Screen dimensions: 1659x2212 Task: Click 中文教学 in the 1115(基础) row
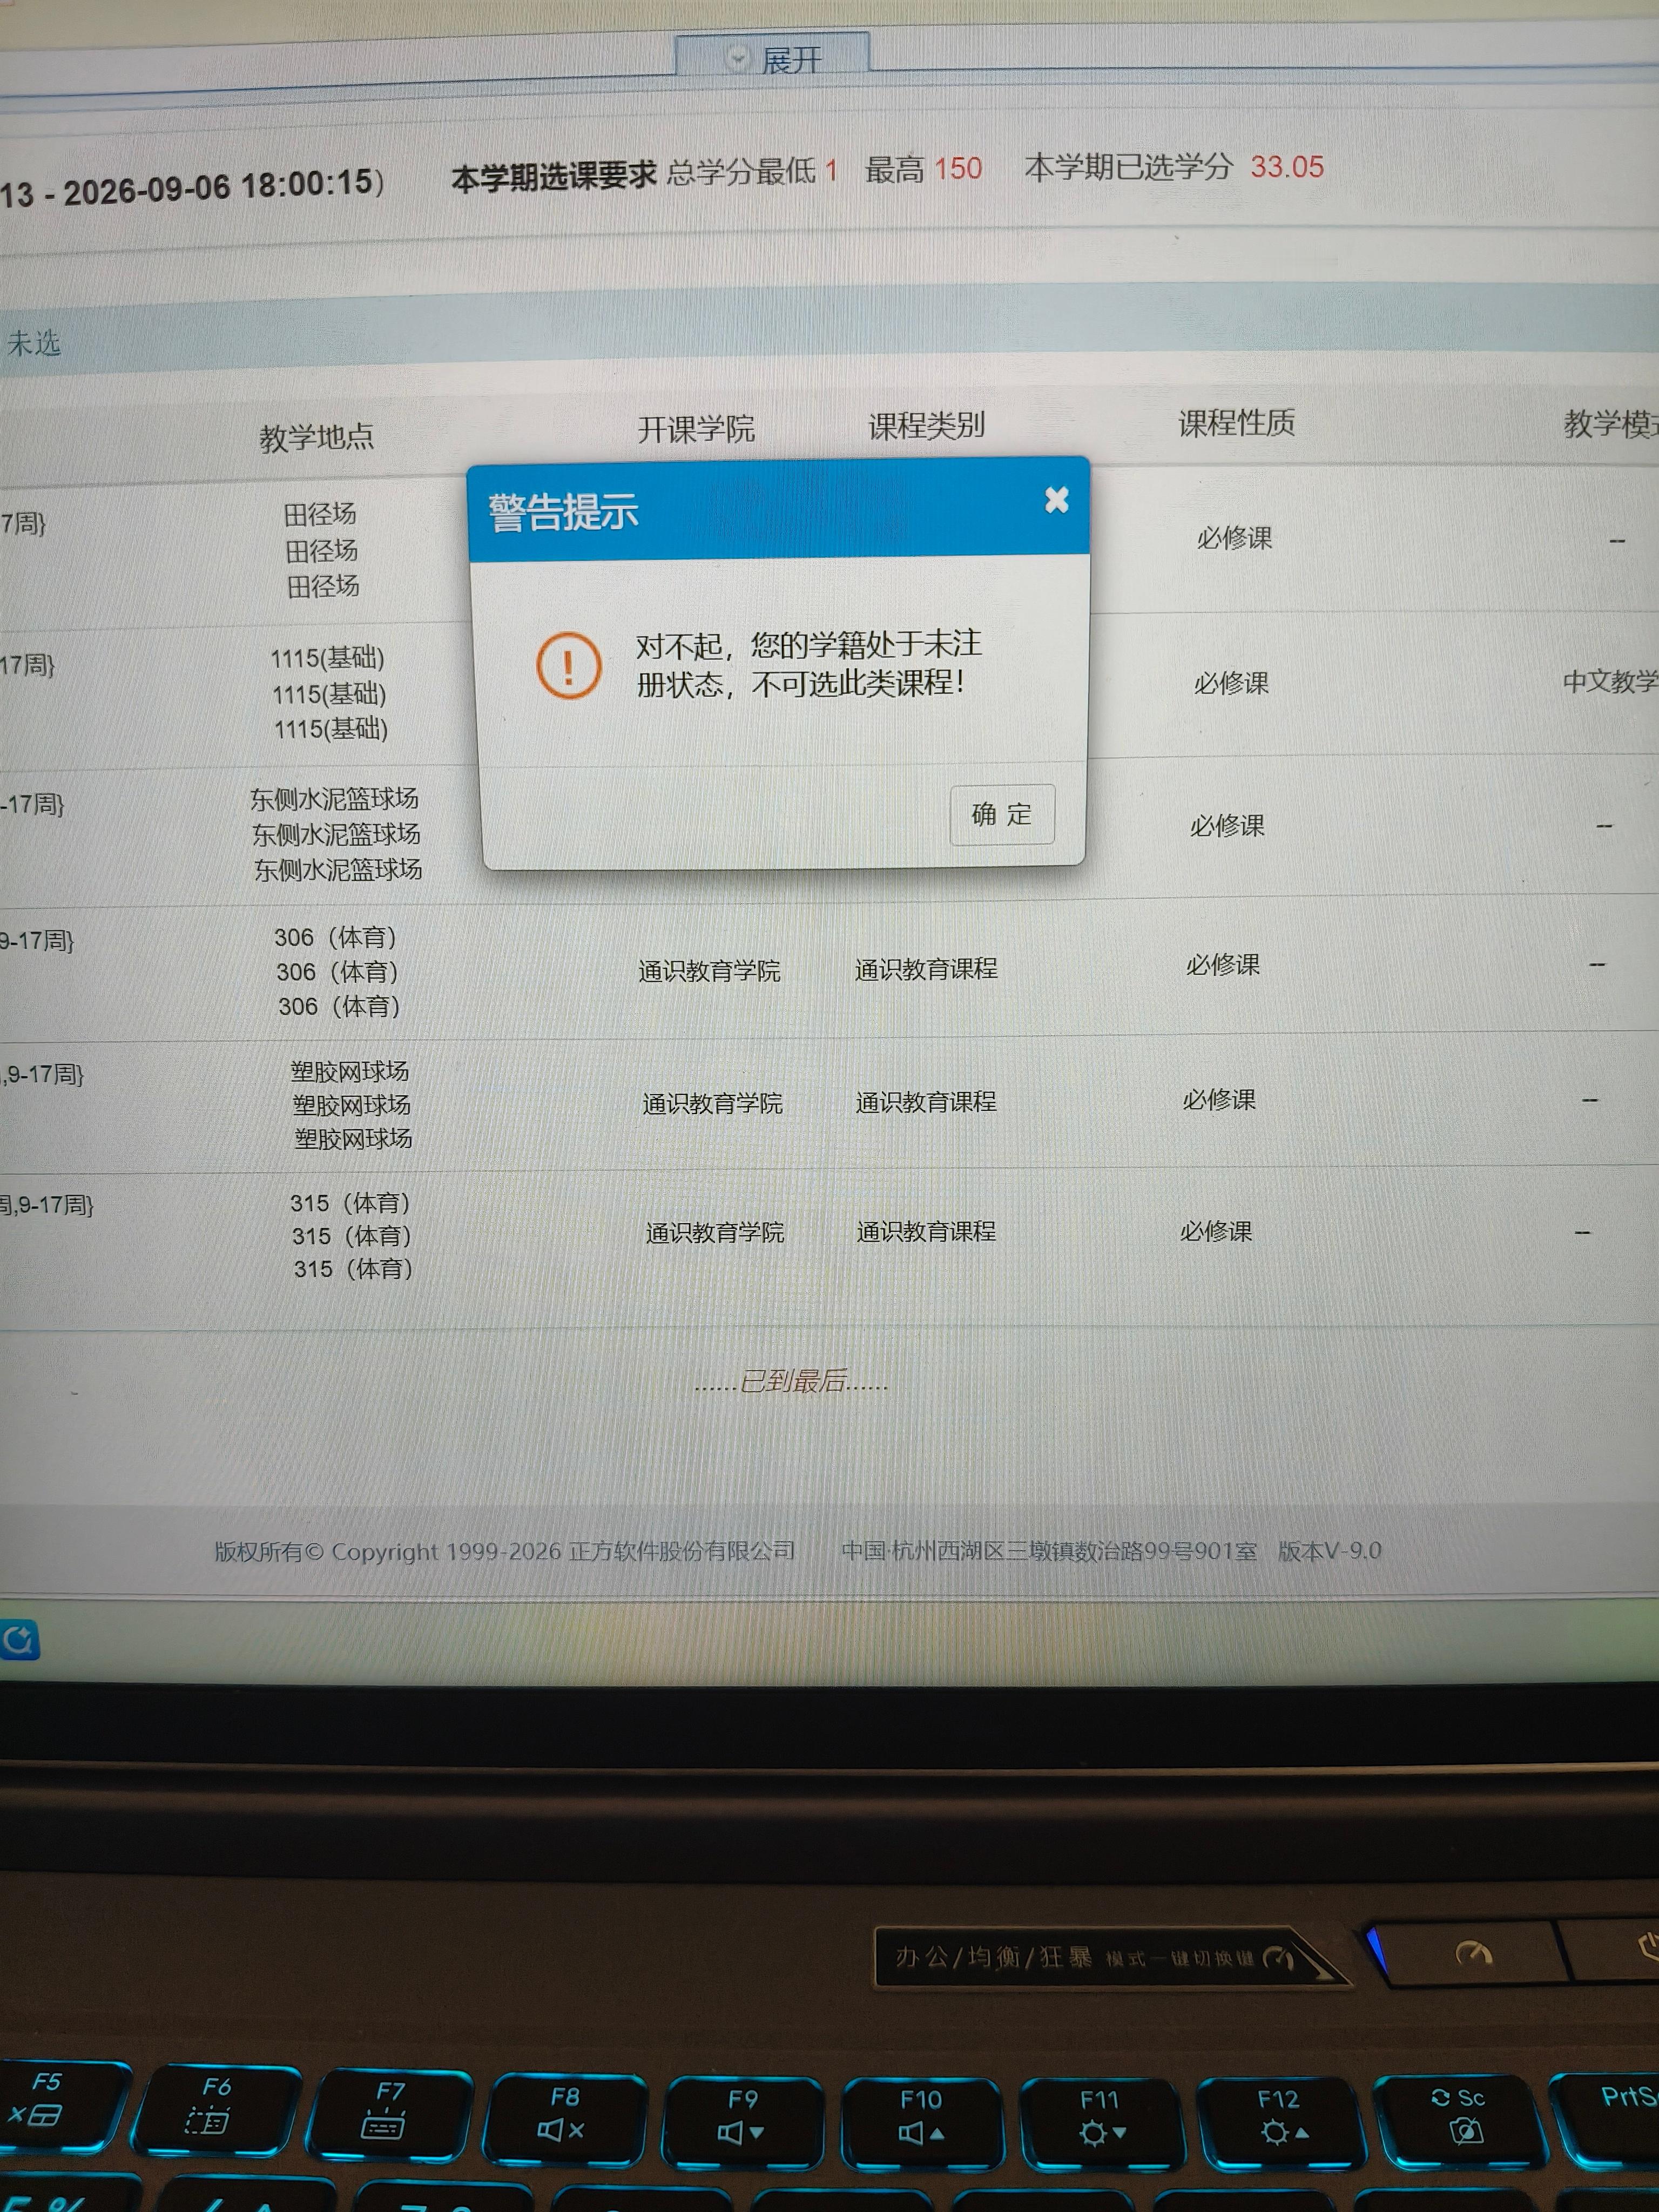click(x=1610, y=682)
